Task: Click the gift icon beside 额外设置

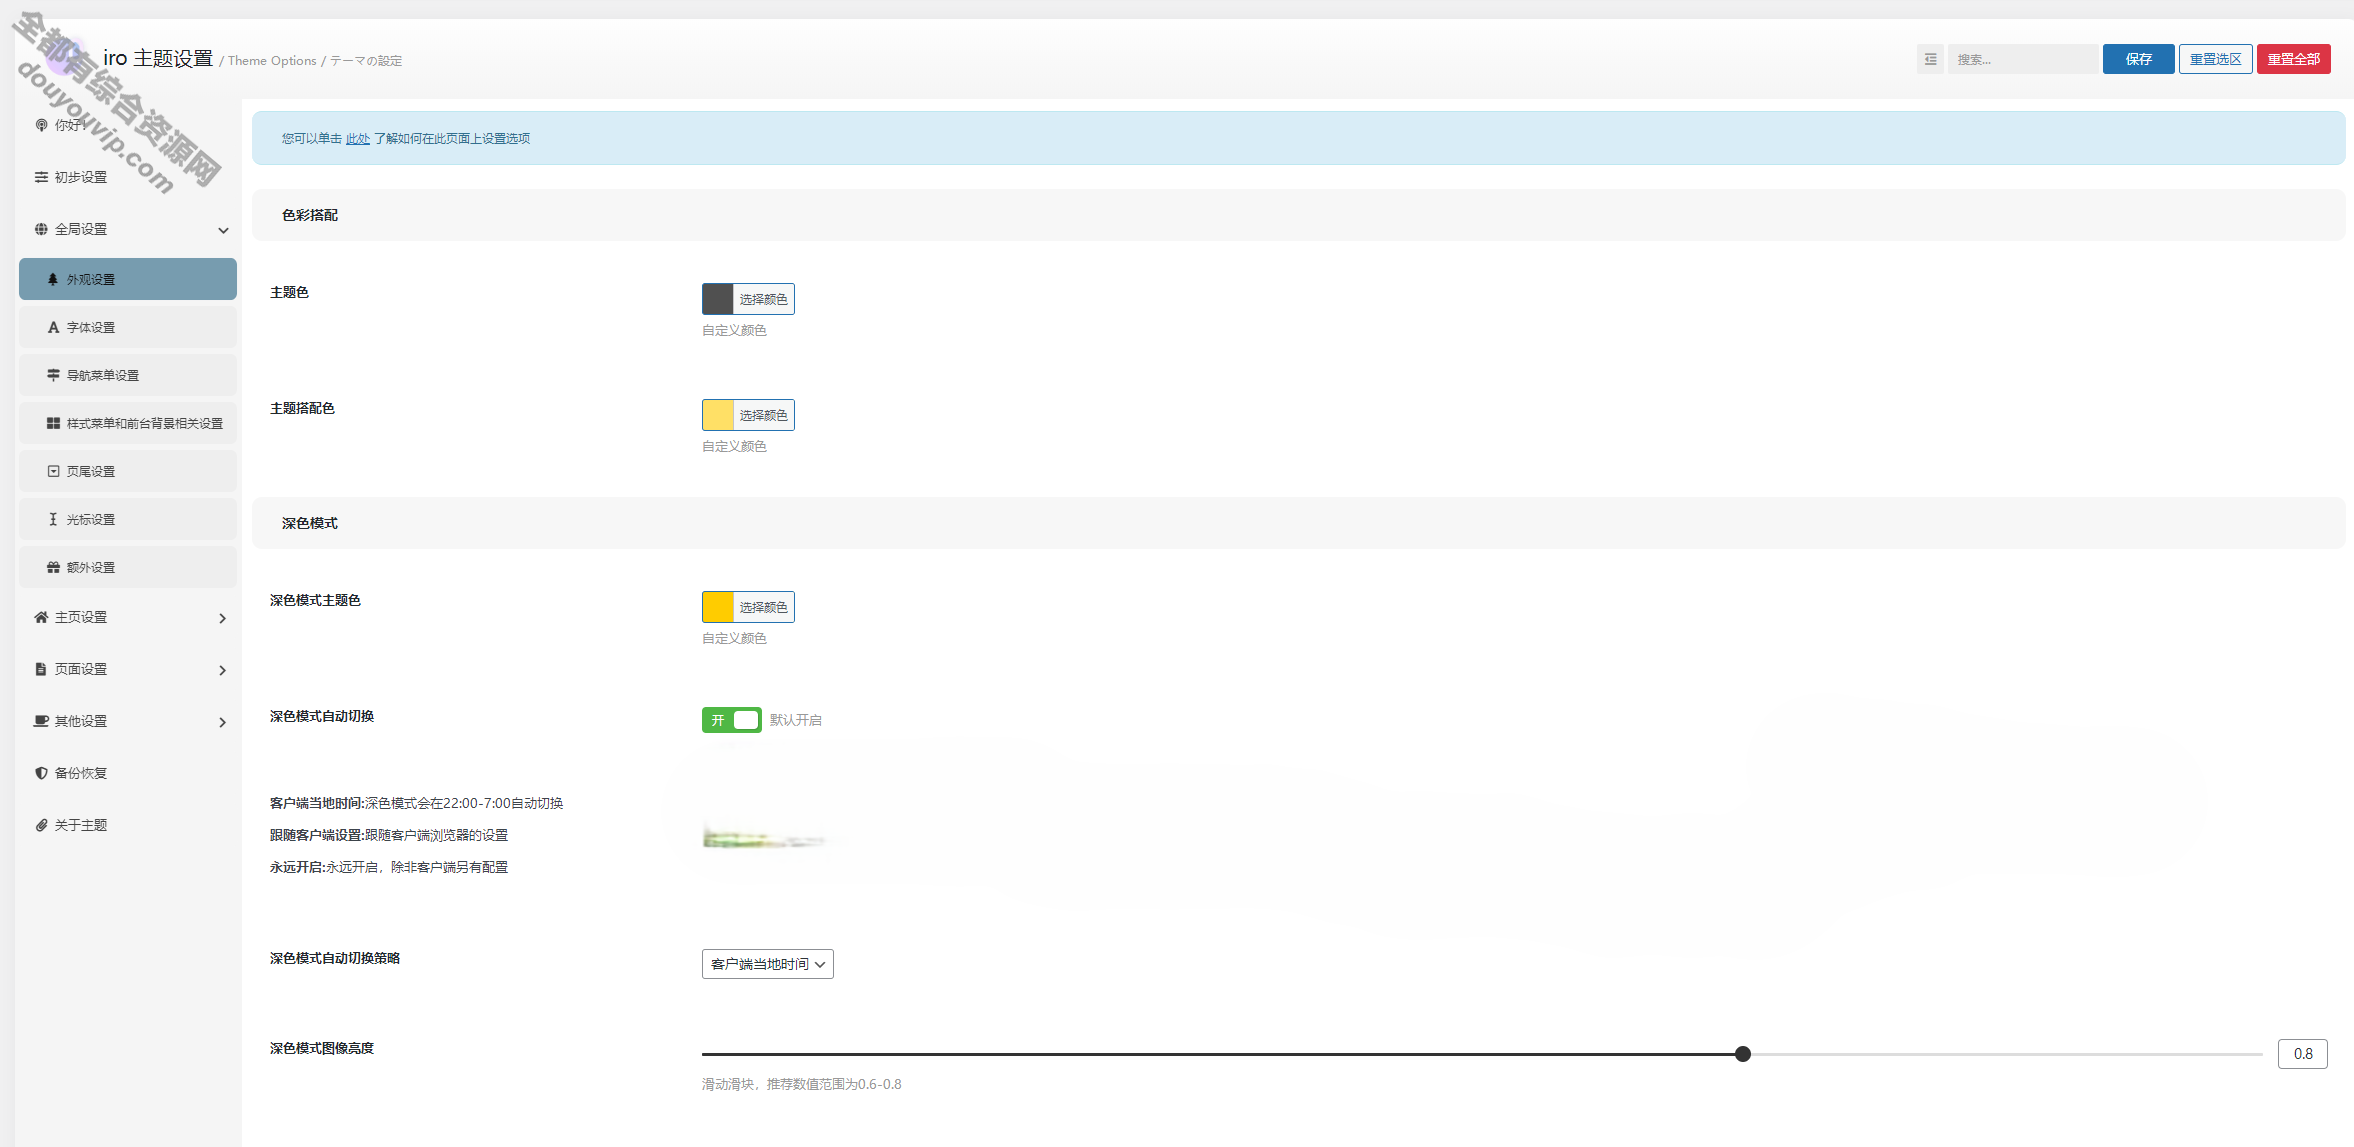Action: (x=53, y=567)
